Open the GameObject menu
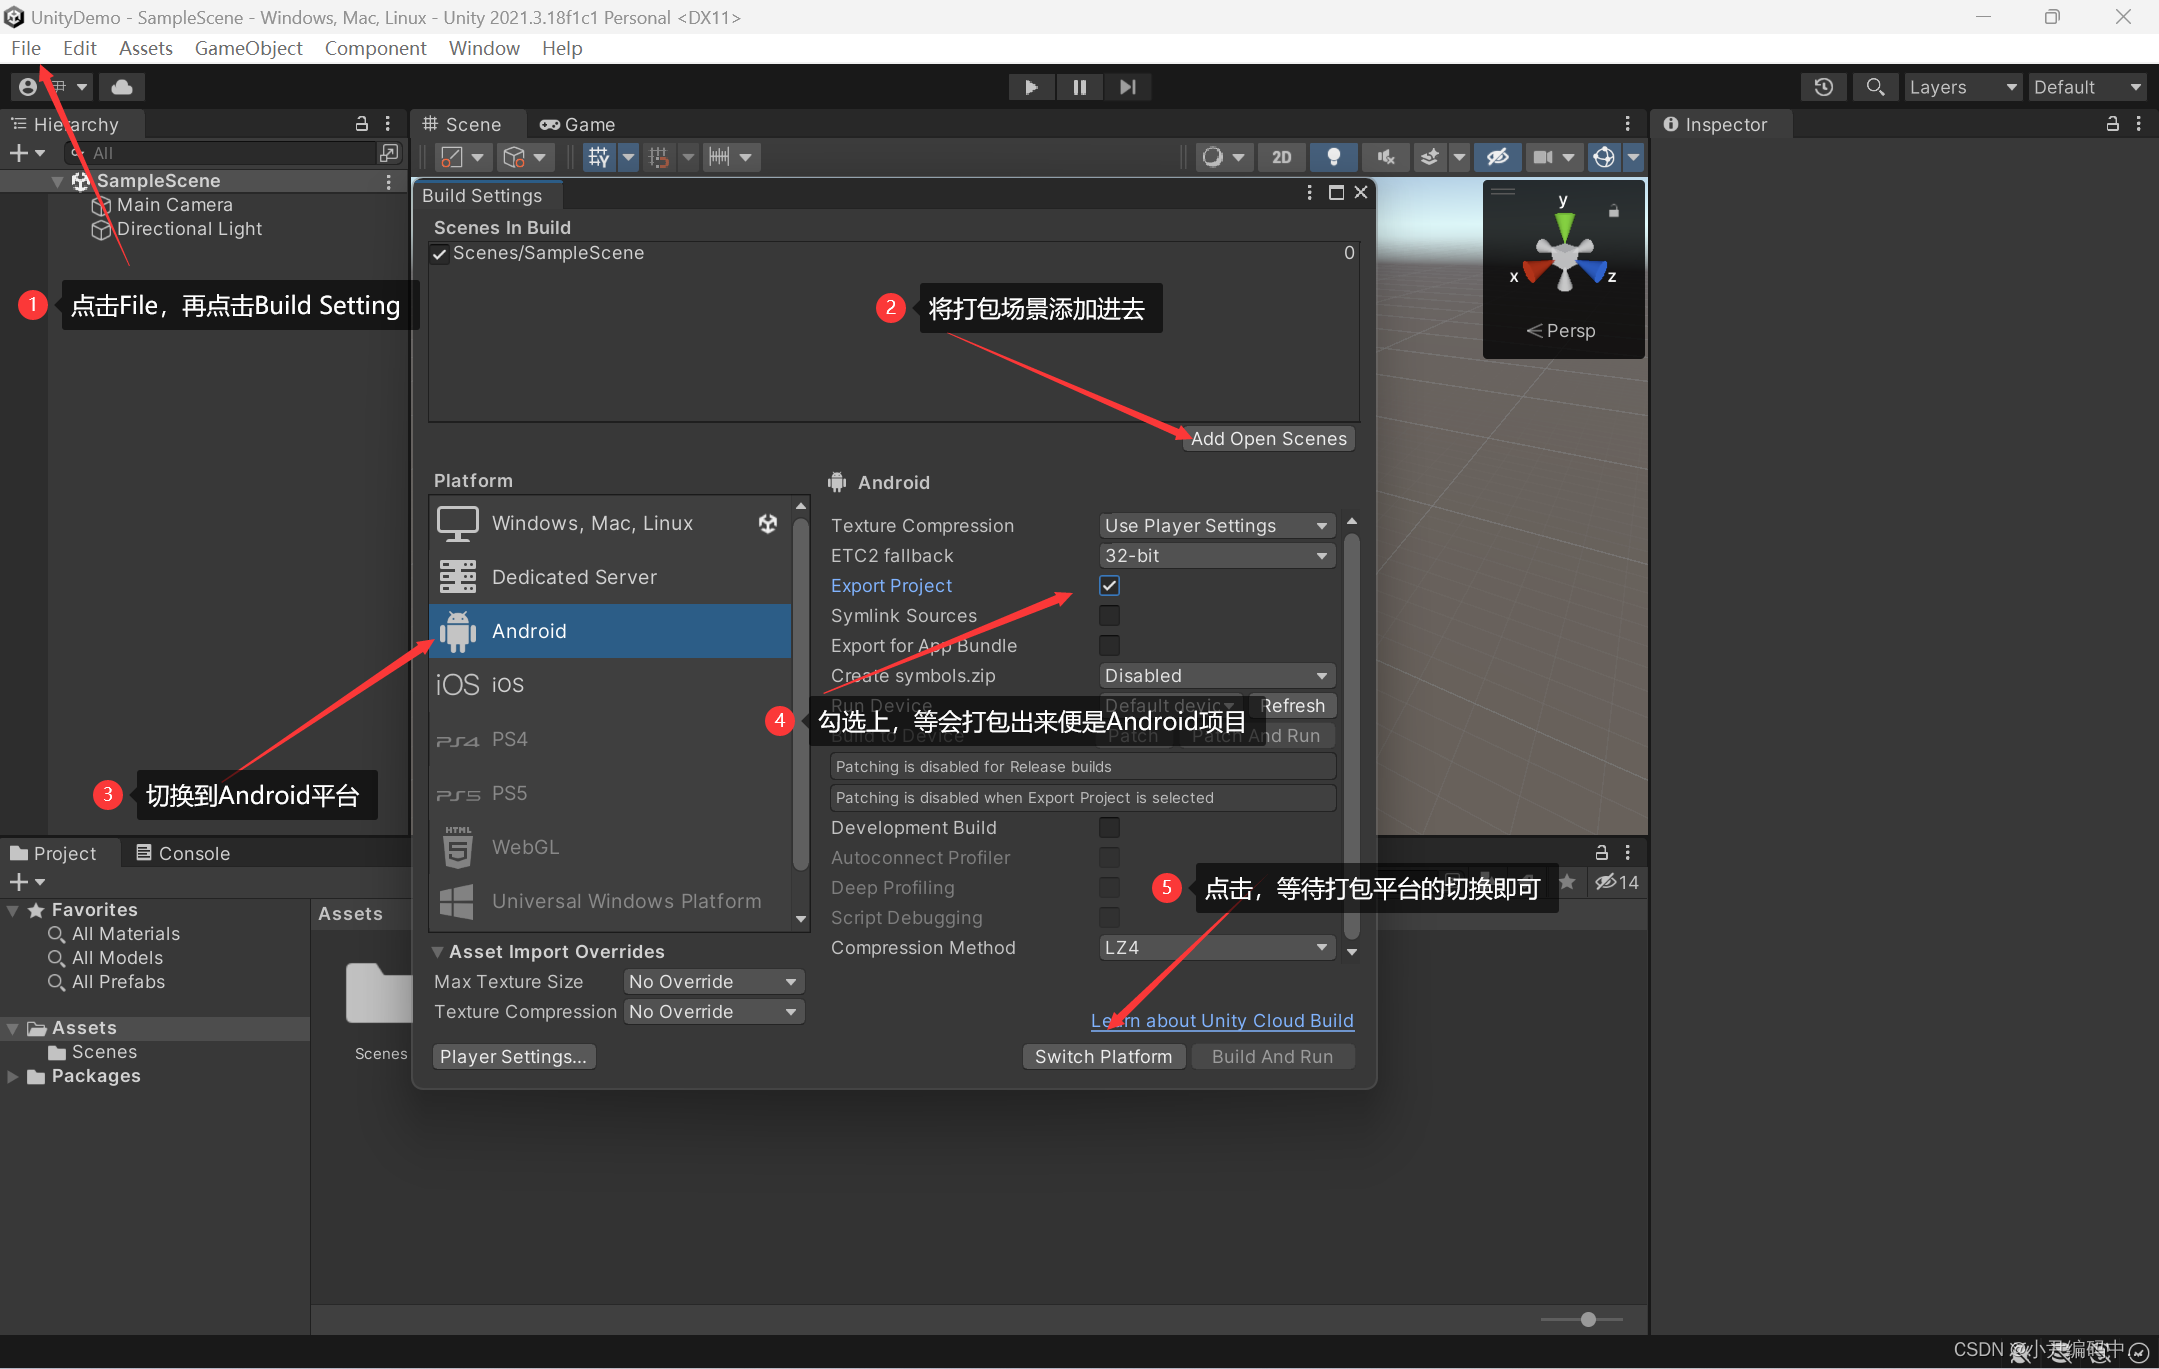 [x=248, y=48]
